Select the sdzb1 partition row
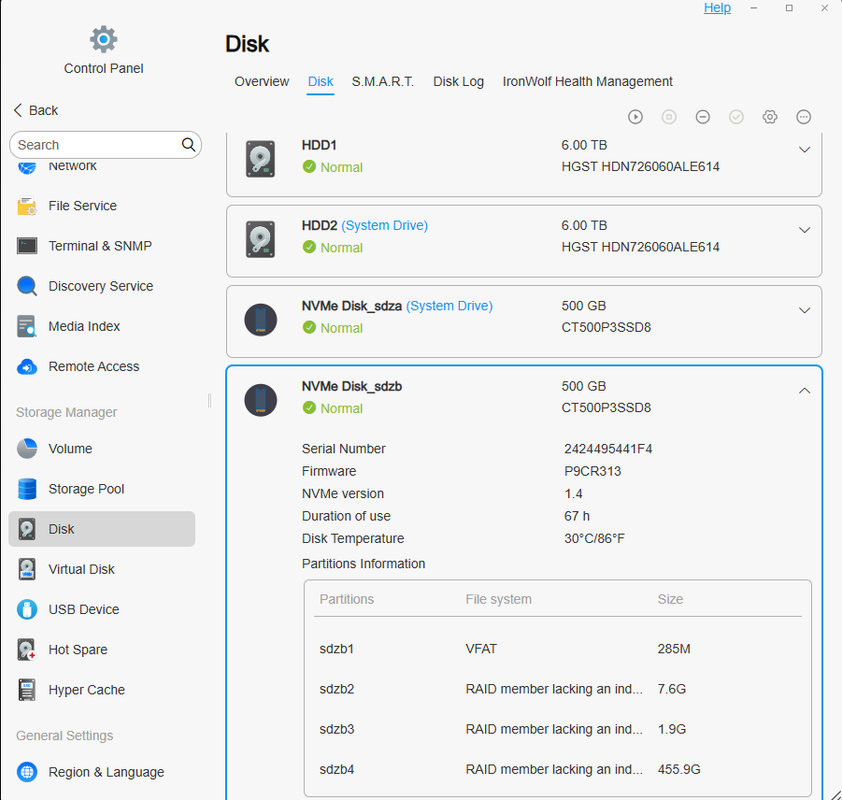Viewport: 842px width, 800px height. (x=558, y=649)
